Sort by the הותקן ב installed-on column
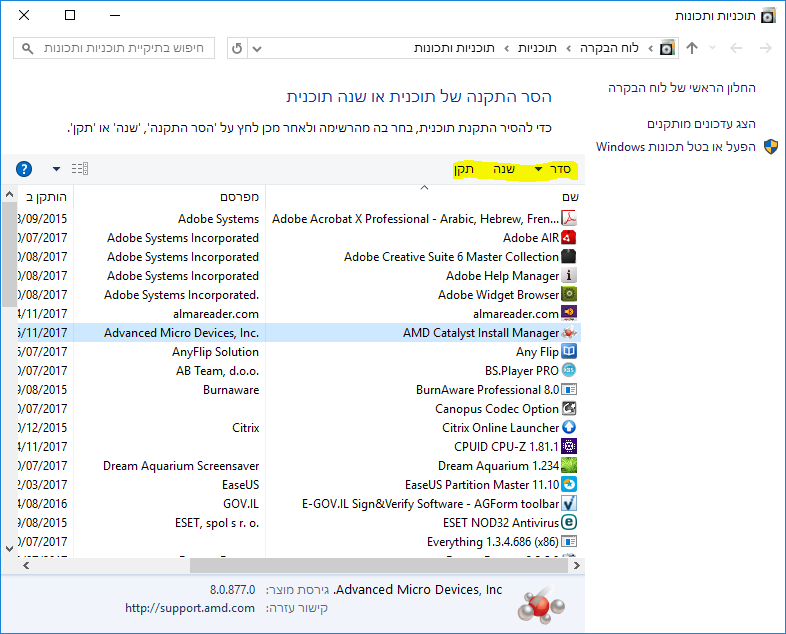The width and height of the screenshot is (786, 634). point(46,197)
